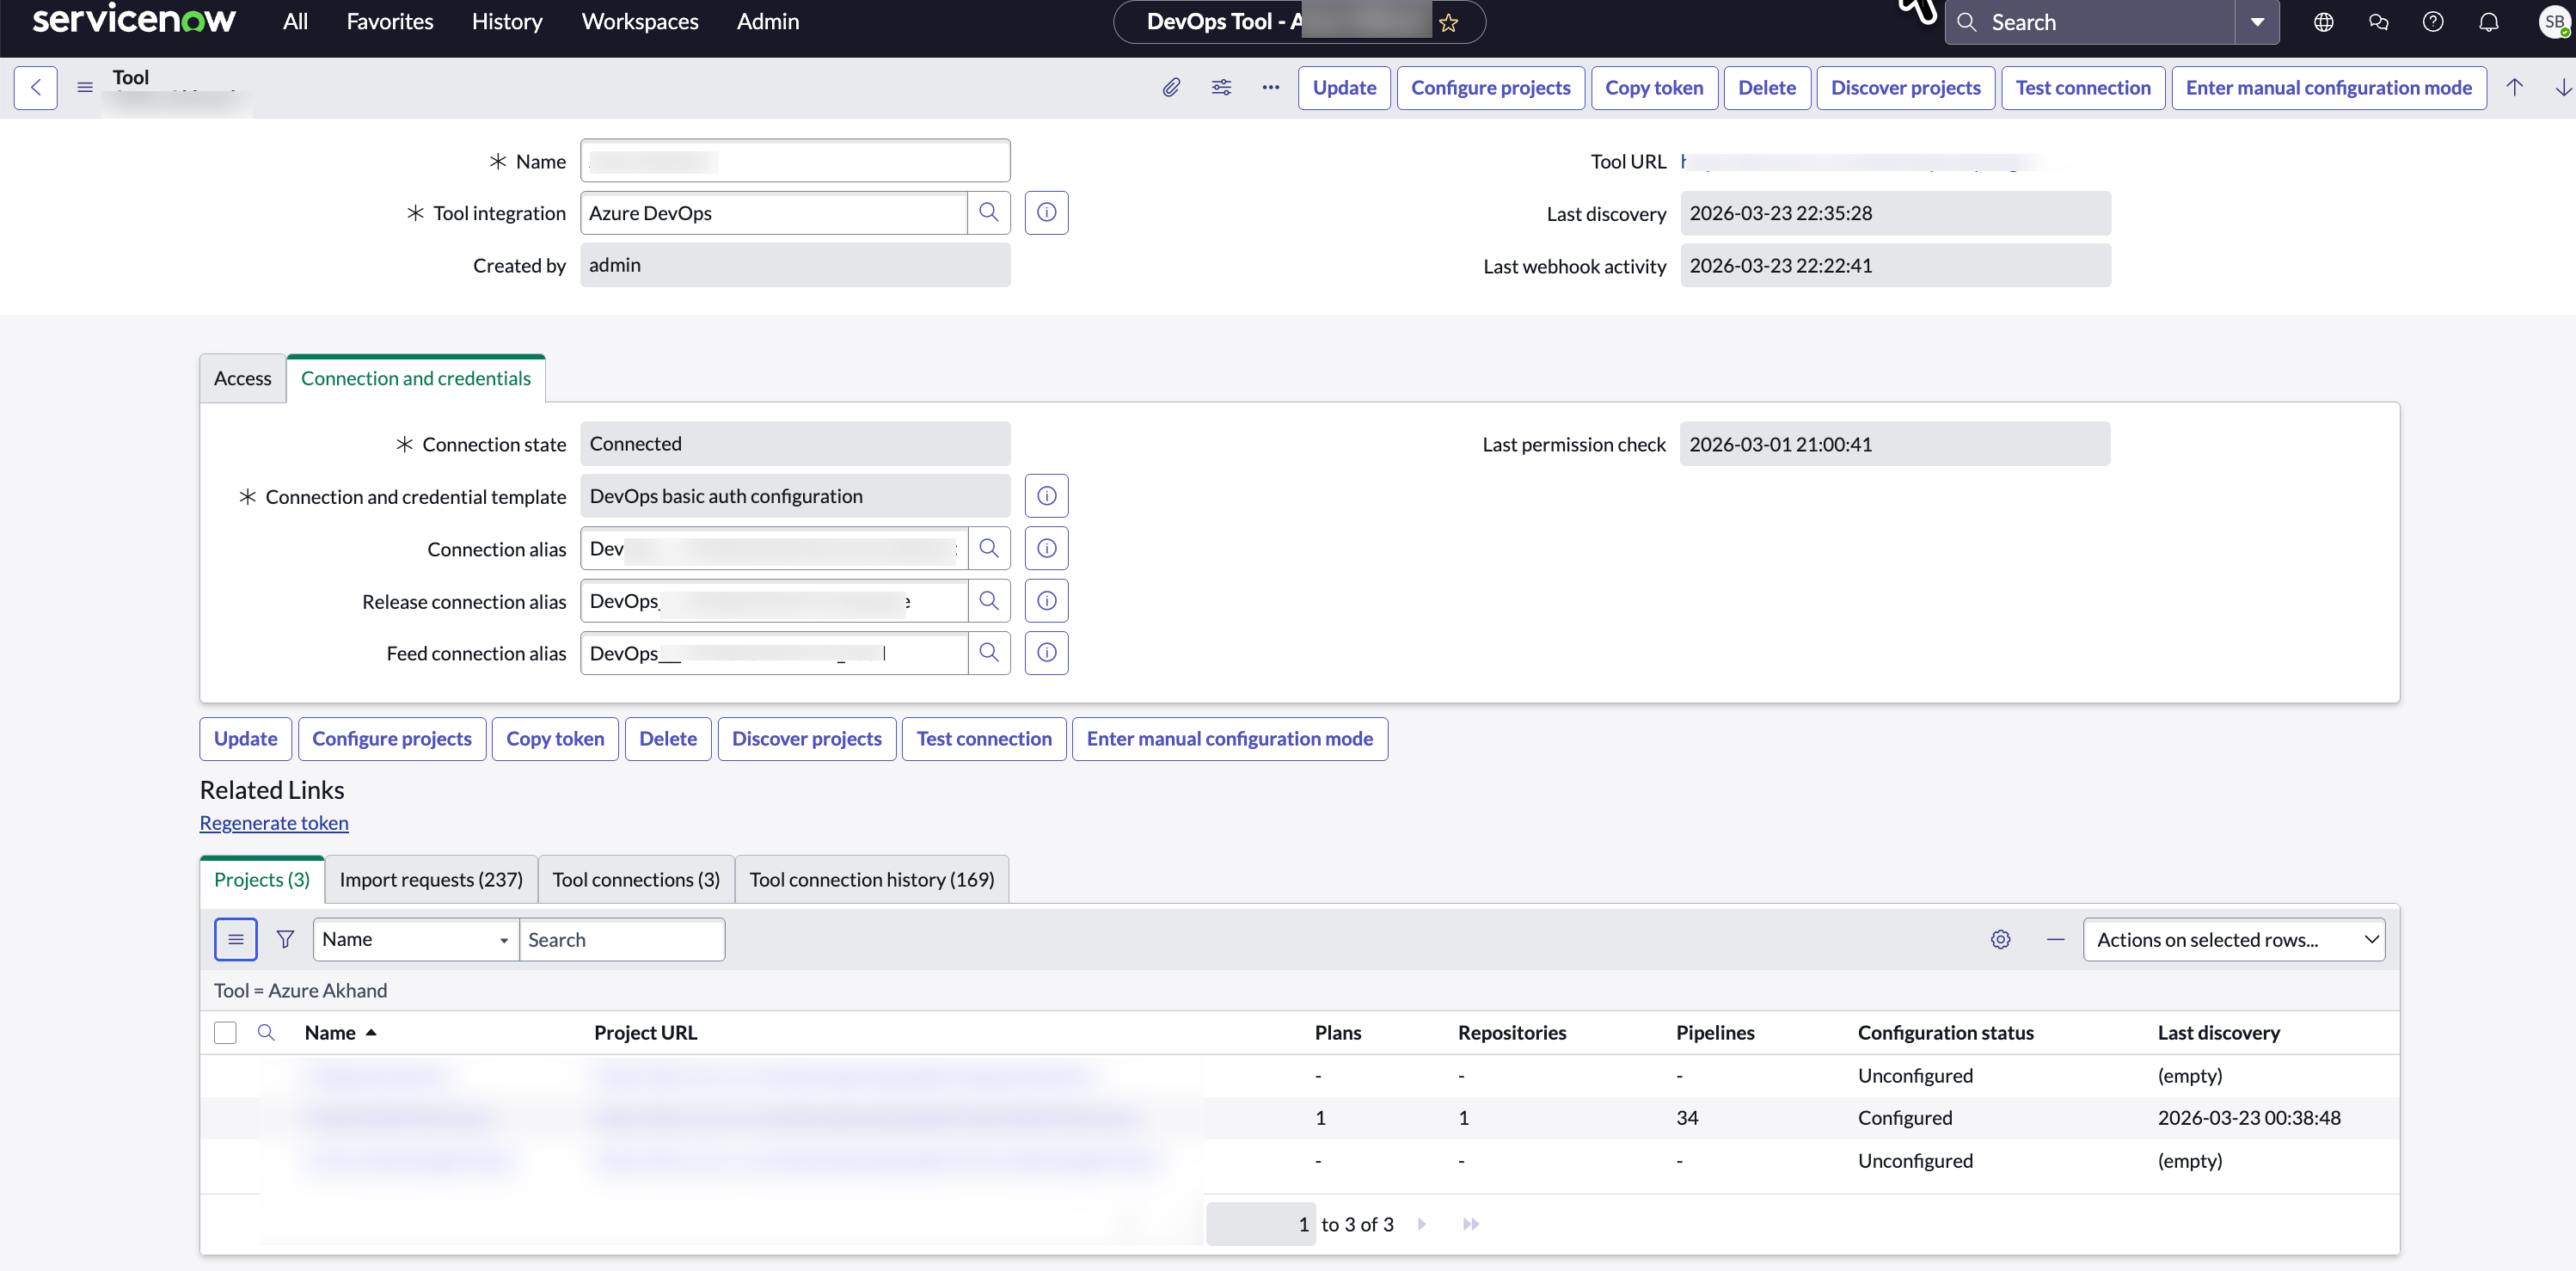Click Update in the header bar
The height and width of the screenshot is (1271, 2576).
[x=1344, y=87]
